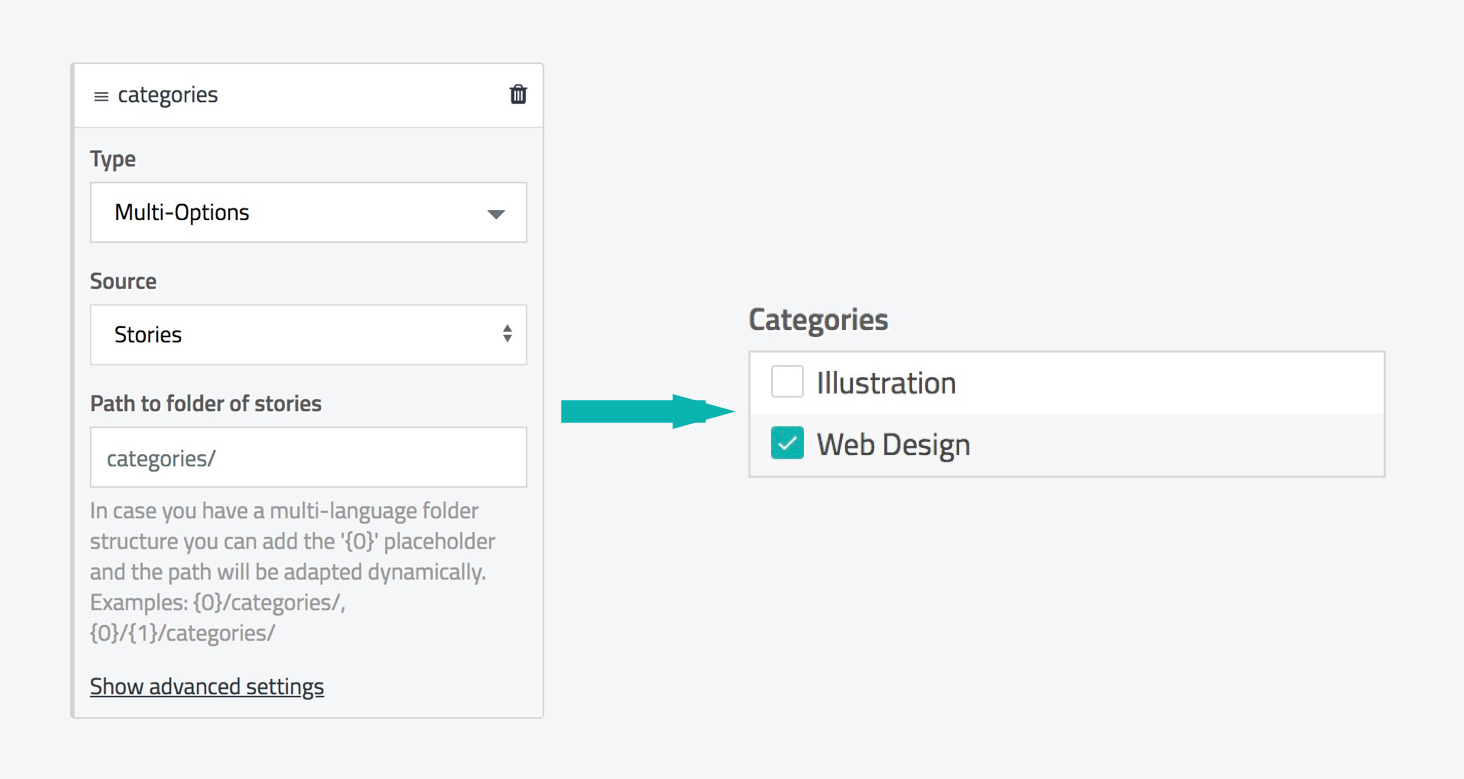Image resolution: width=1464 pixels, height=779 pixels.
Task: Open the Stories Source dropdown
Action: click(308, 335)
